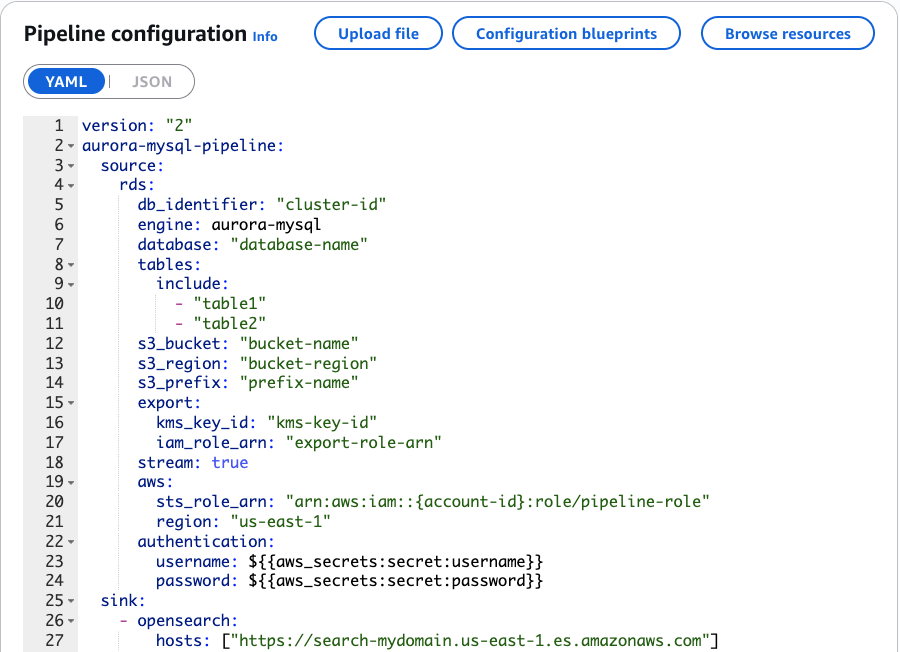The width and height of the screenshot is (900, 652).
Task: Click the "kms-key-id" value
Action: pyautogui.click(x=322, y=422)
